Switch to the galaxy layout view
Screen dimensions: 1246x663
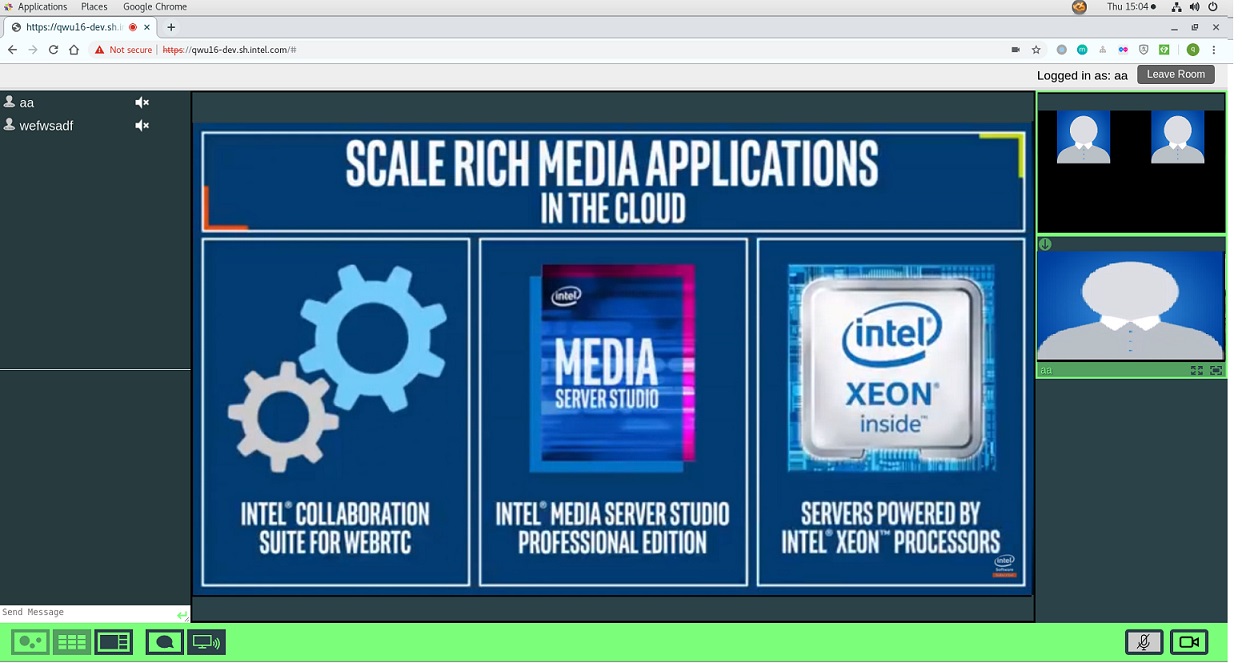30,642
